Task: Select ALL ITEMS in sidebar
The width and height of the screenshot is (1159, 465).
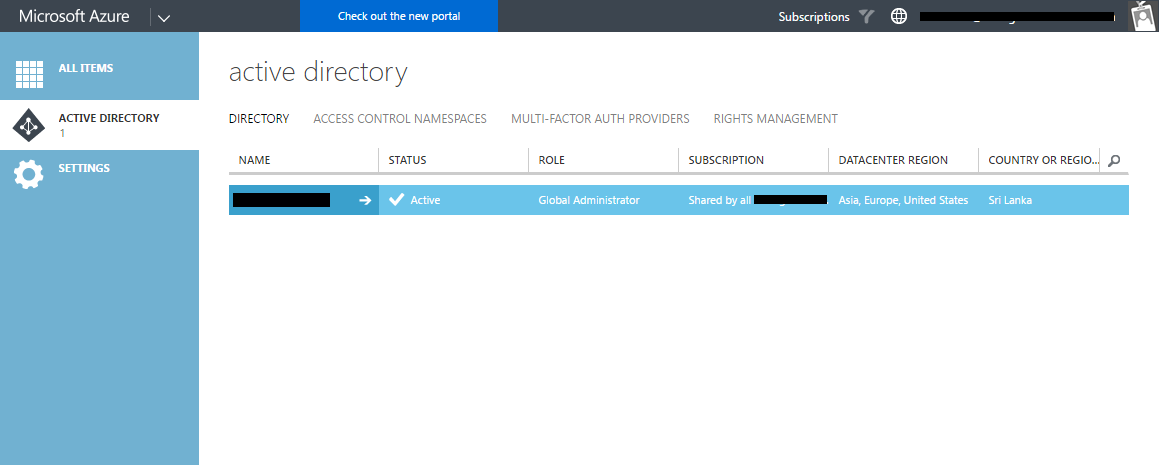Action: (x=86, y=68)
